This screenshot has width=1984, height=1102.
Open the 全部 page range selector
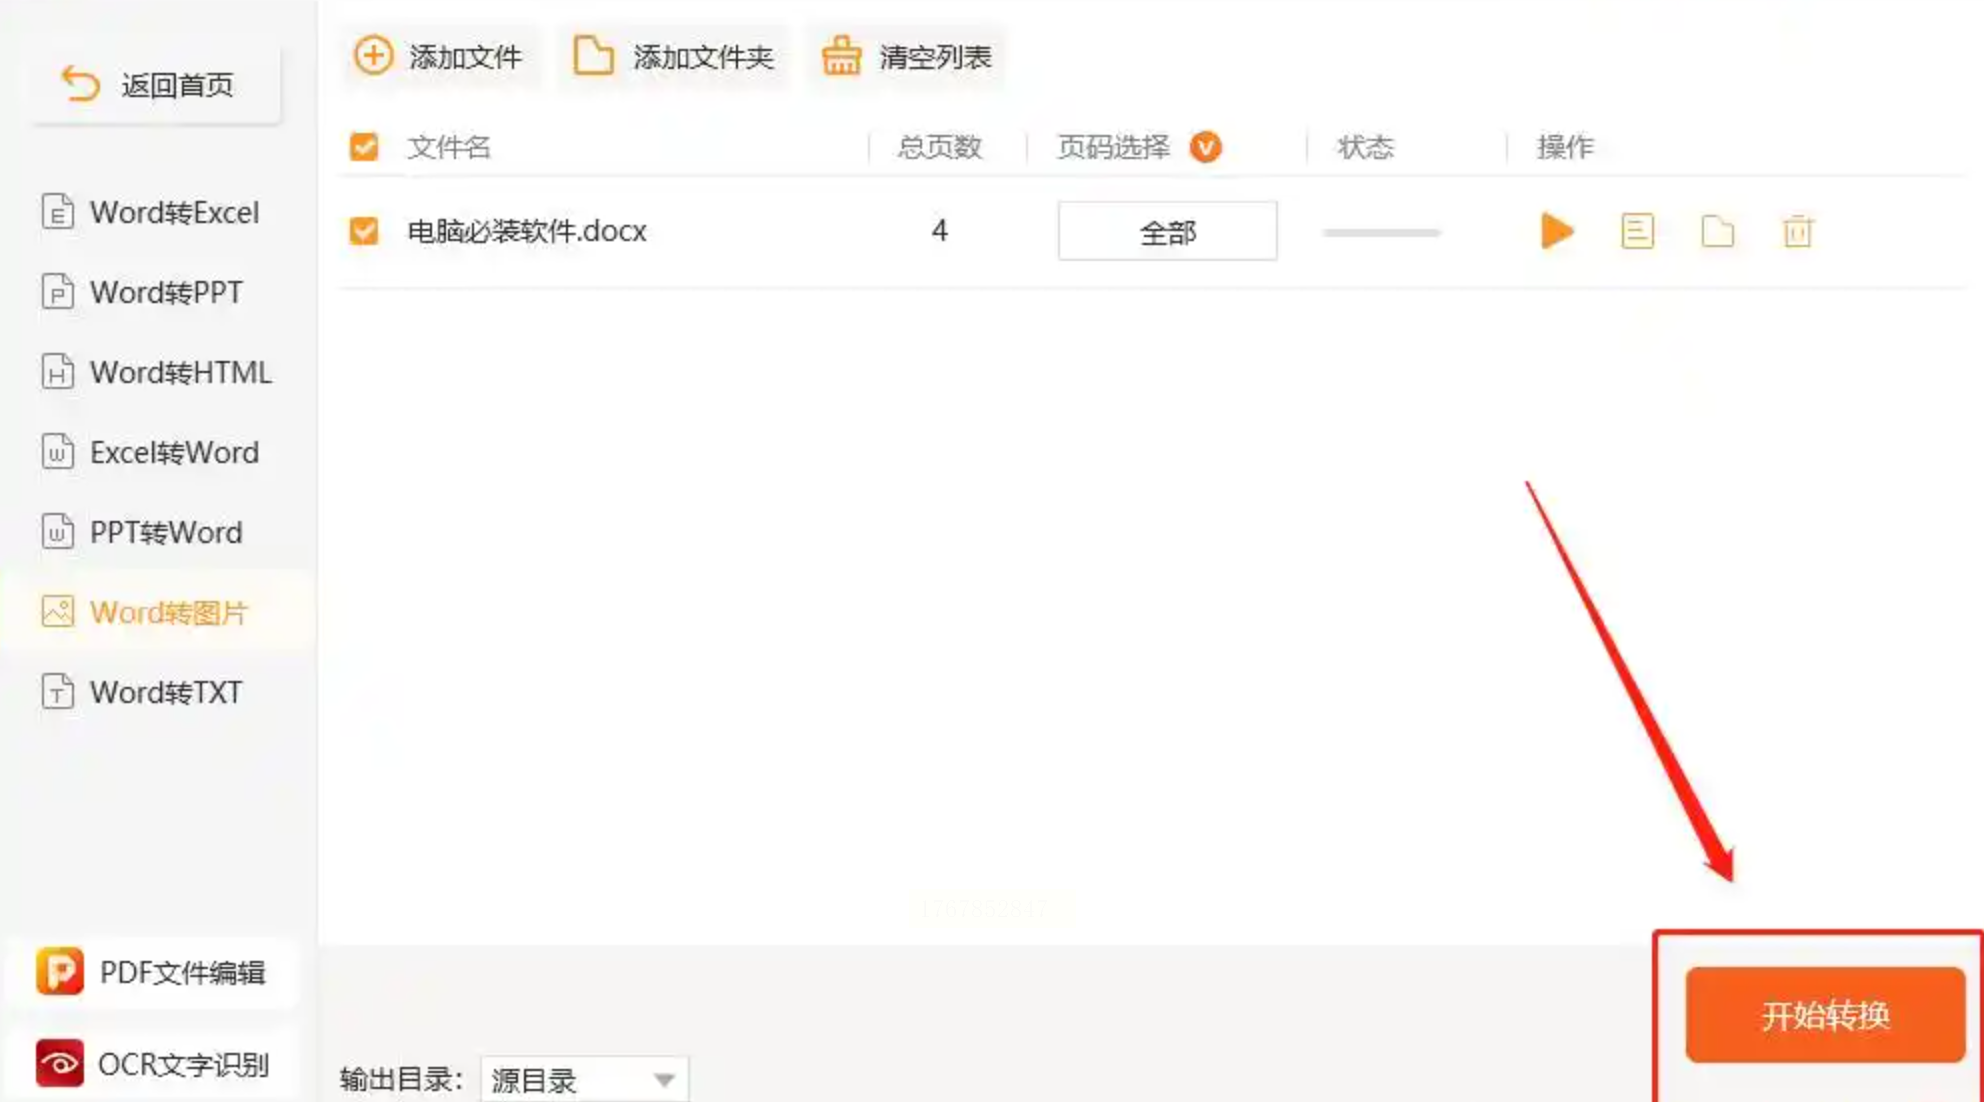point(1167,231)
